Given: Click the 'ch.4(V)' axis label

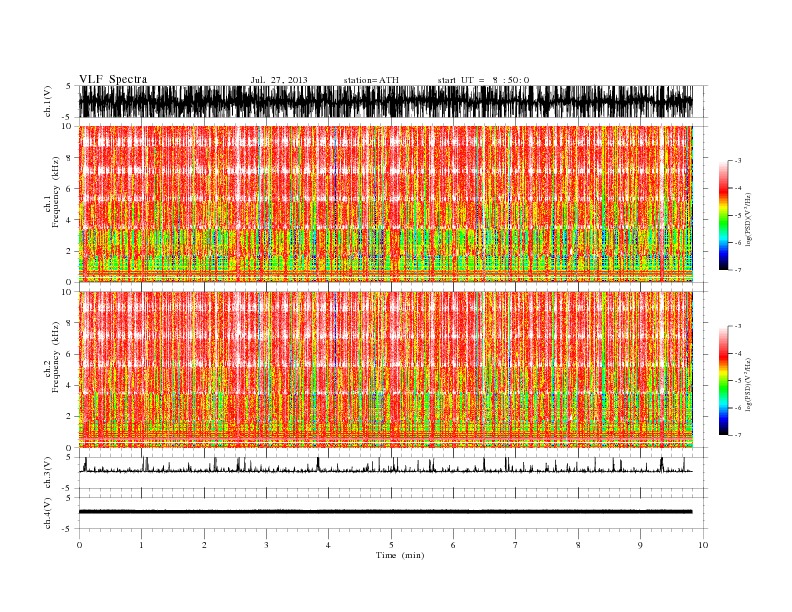Looking at the screenshot, I should click(x=47, y=513).
